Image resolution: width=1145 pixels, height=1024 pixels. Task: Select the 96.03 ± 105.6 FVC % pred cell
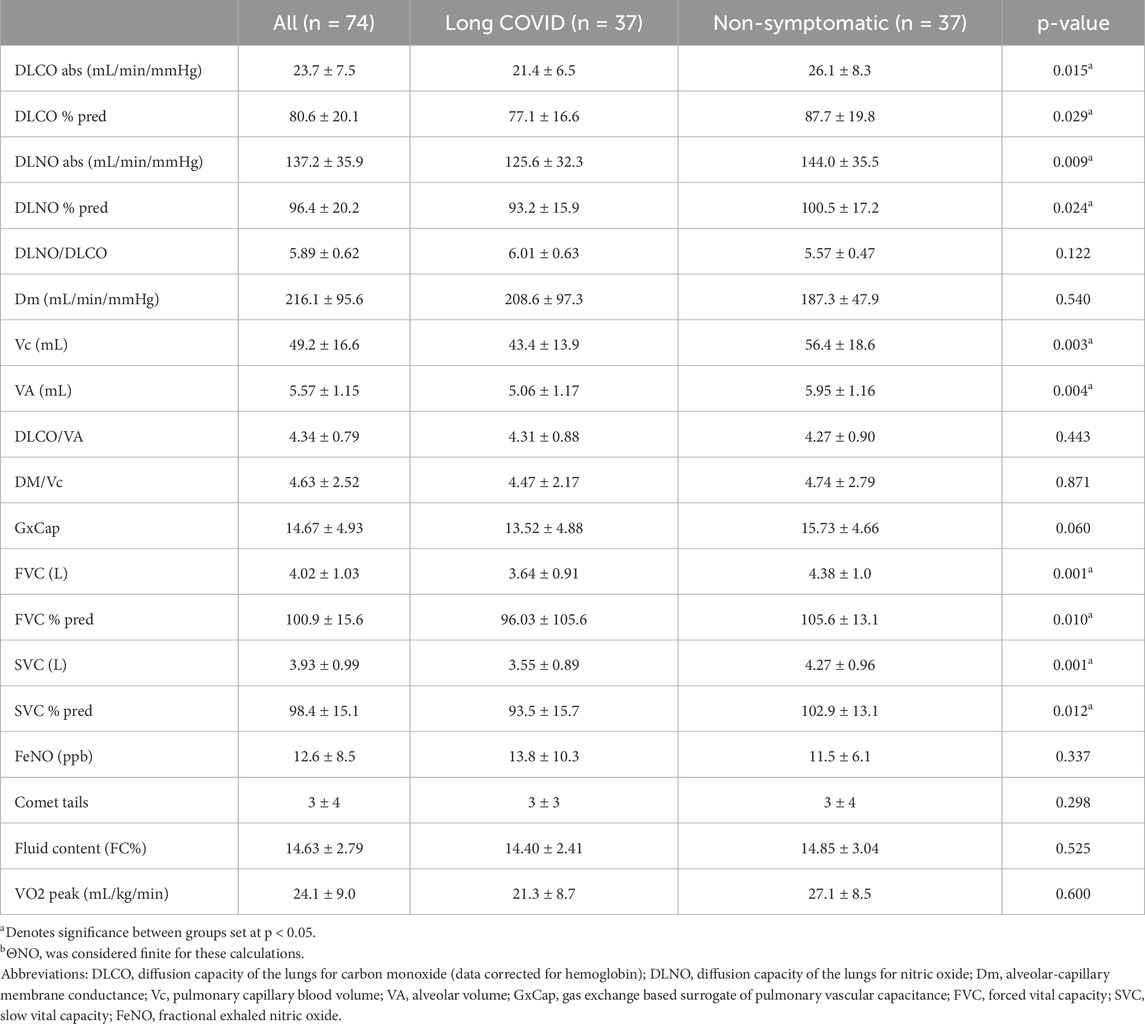543,619
